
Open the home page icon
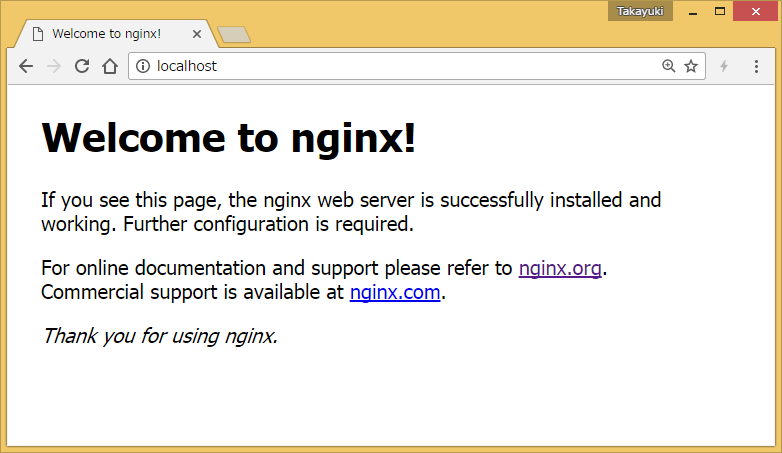[110, 66]
